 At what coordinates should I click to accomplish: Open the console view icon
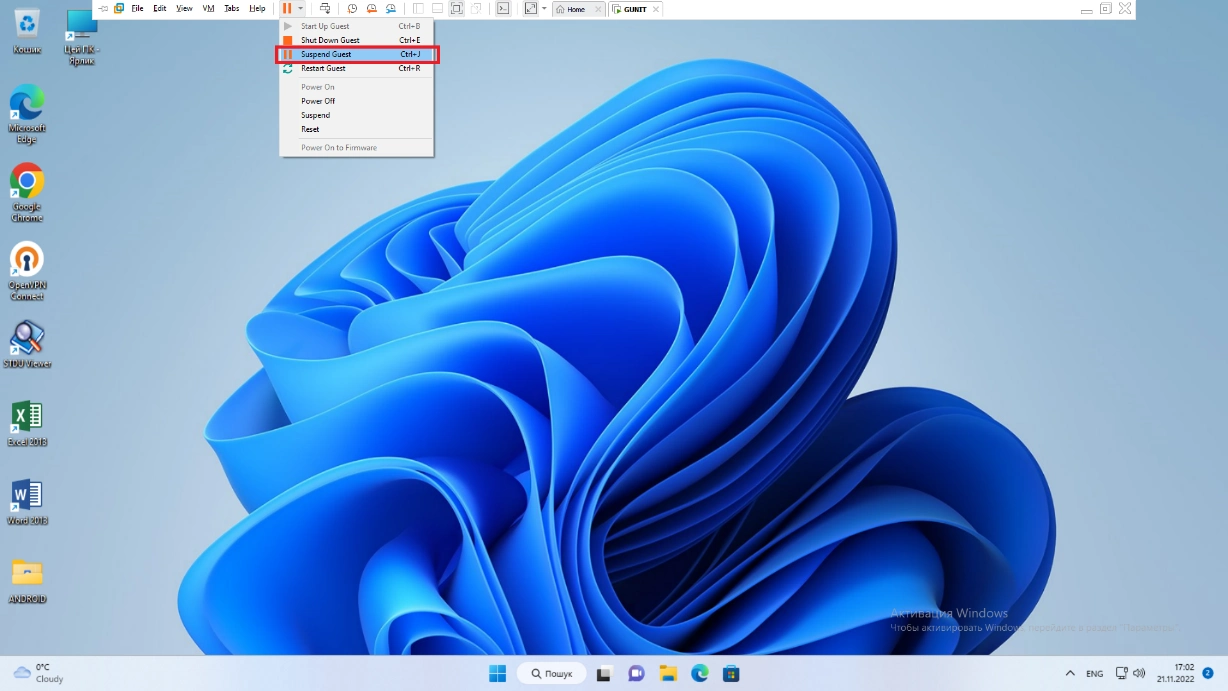pos(503,9)
